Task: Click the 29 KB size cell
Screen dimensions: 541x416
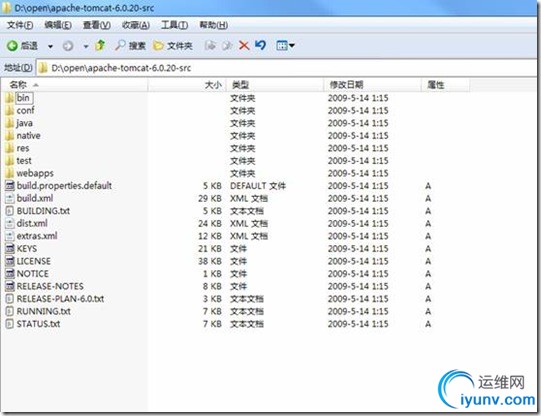Action: 210,198
